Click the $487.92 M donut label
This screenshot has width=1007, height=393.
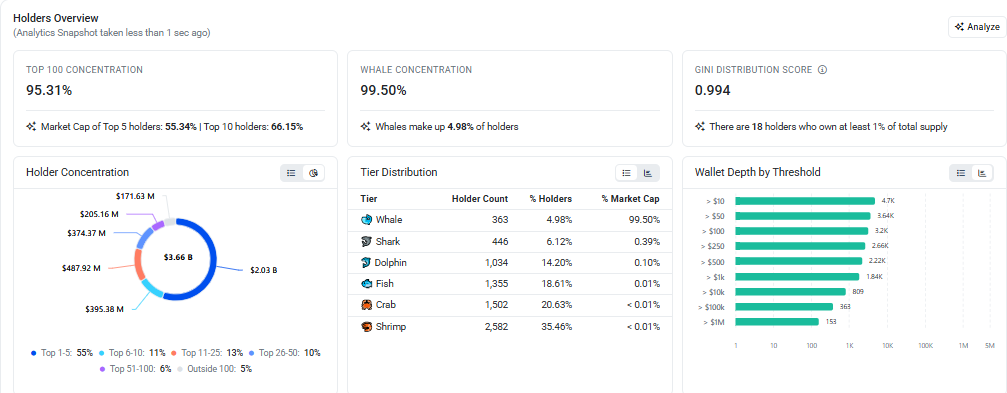coord(81,268)
